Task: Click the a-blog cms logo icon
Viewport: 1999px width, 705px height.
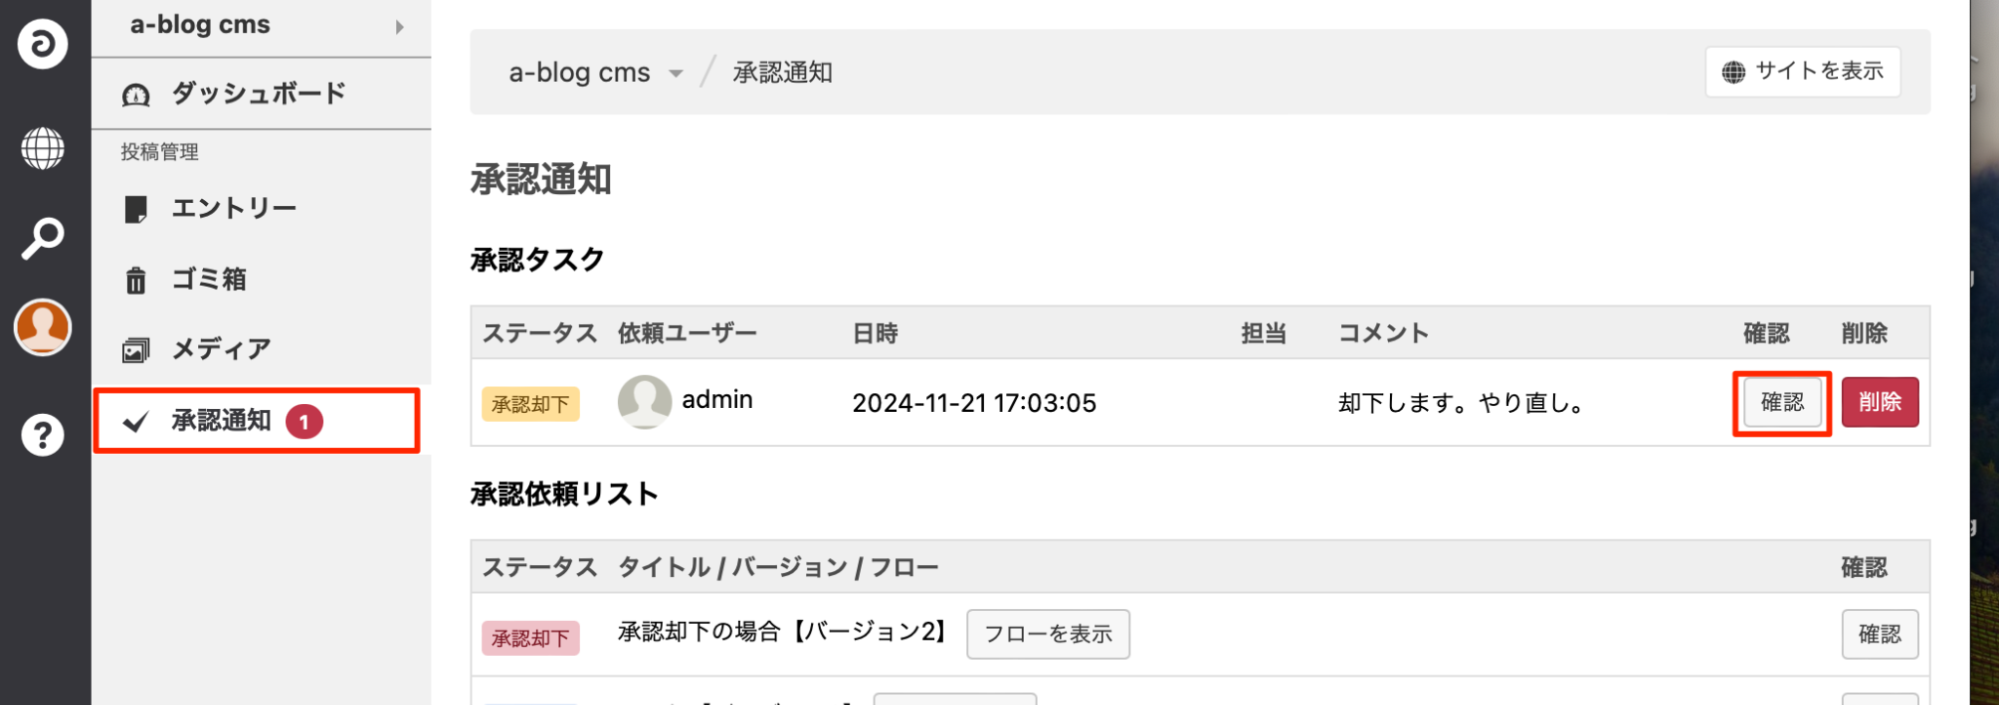Action: pyautogui.click(x=42, y=44)
